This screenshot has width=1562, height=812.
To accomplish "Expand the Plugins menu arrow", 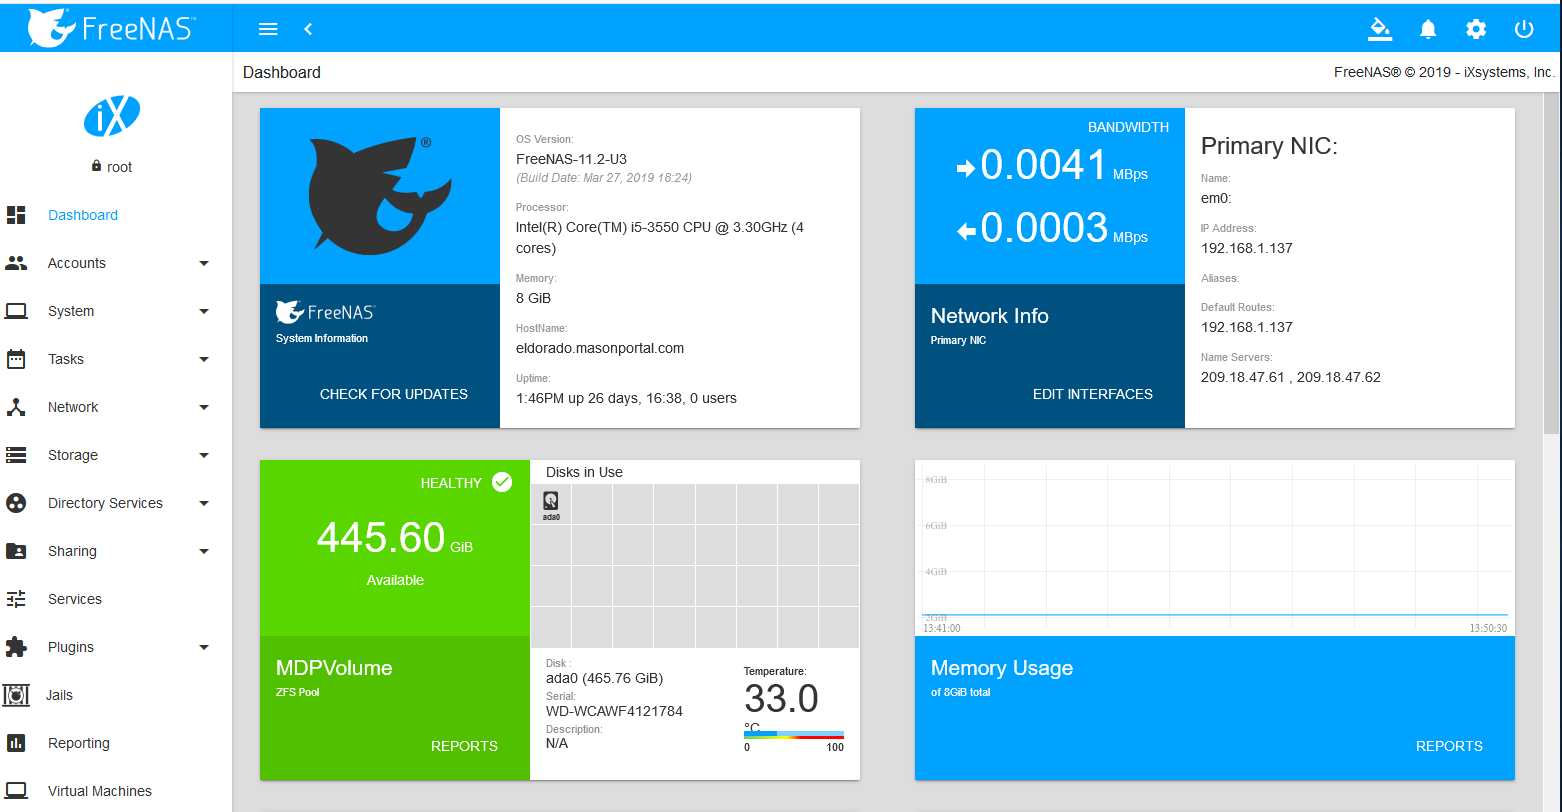I will (204, 648).
